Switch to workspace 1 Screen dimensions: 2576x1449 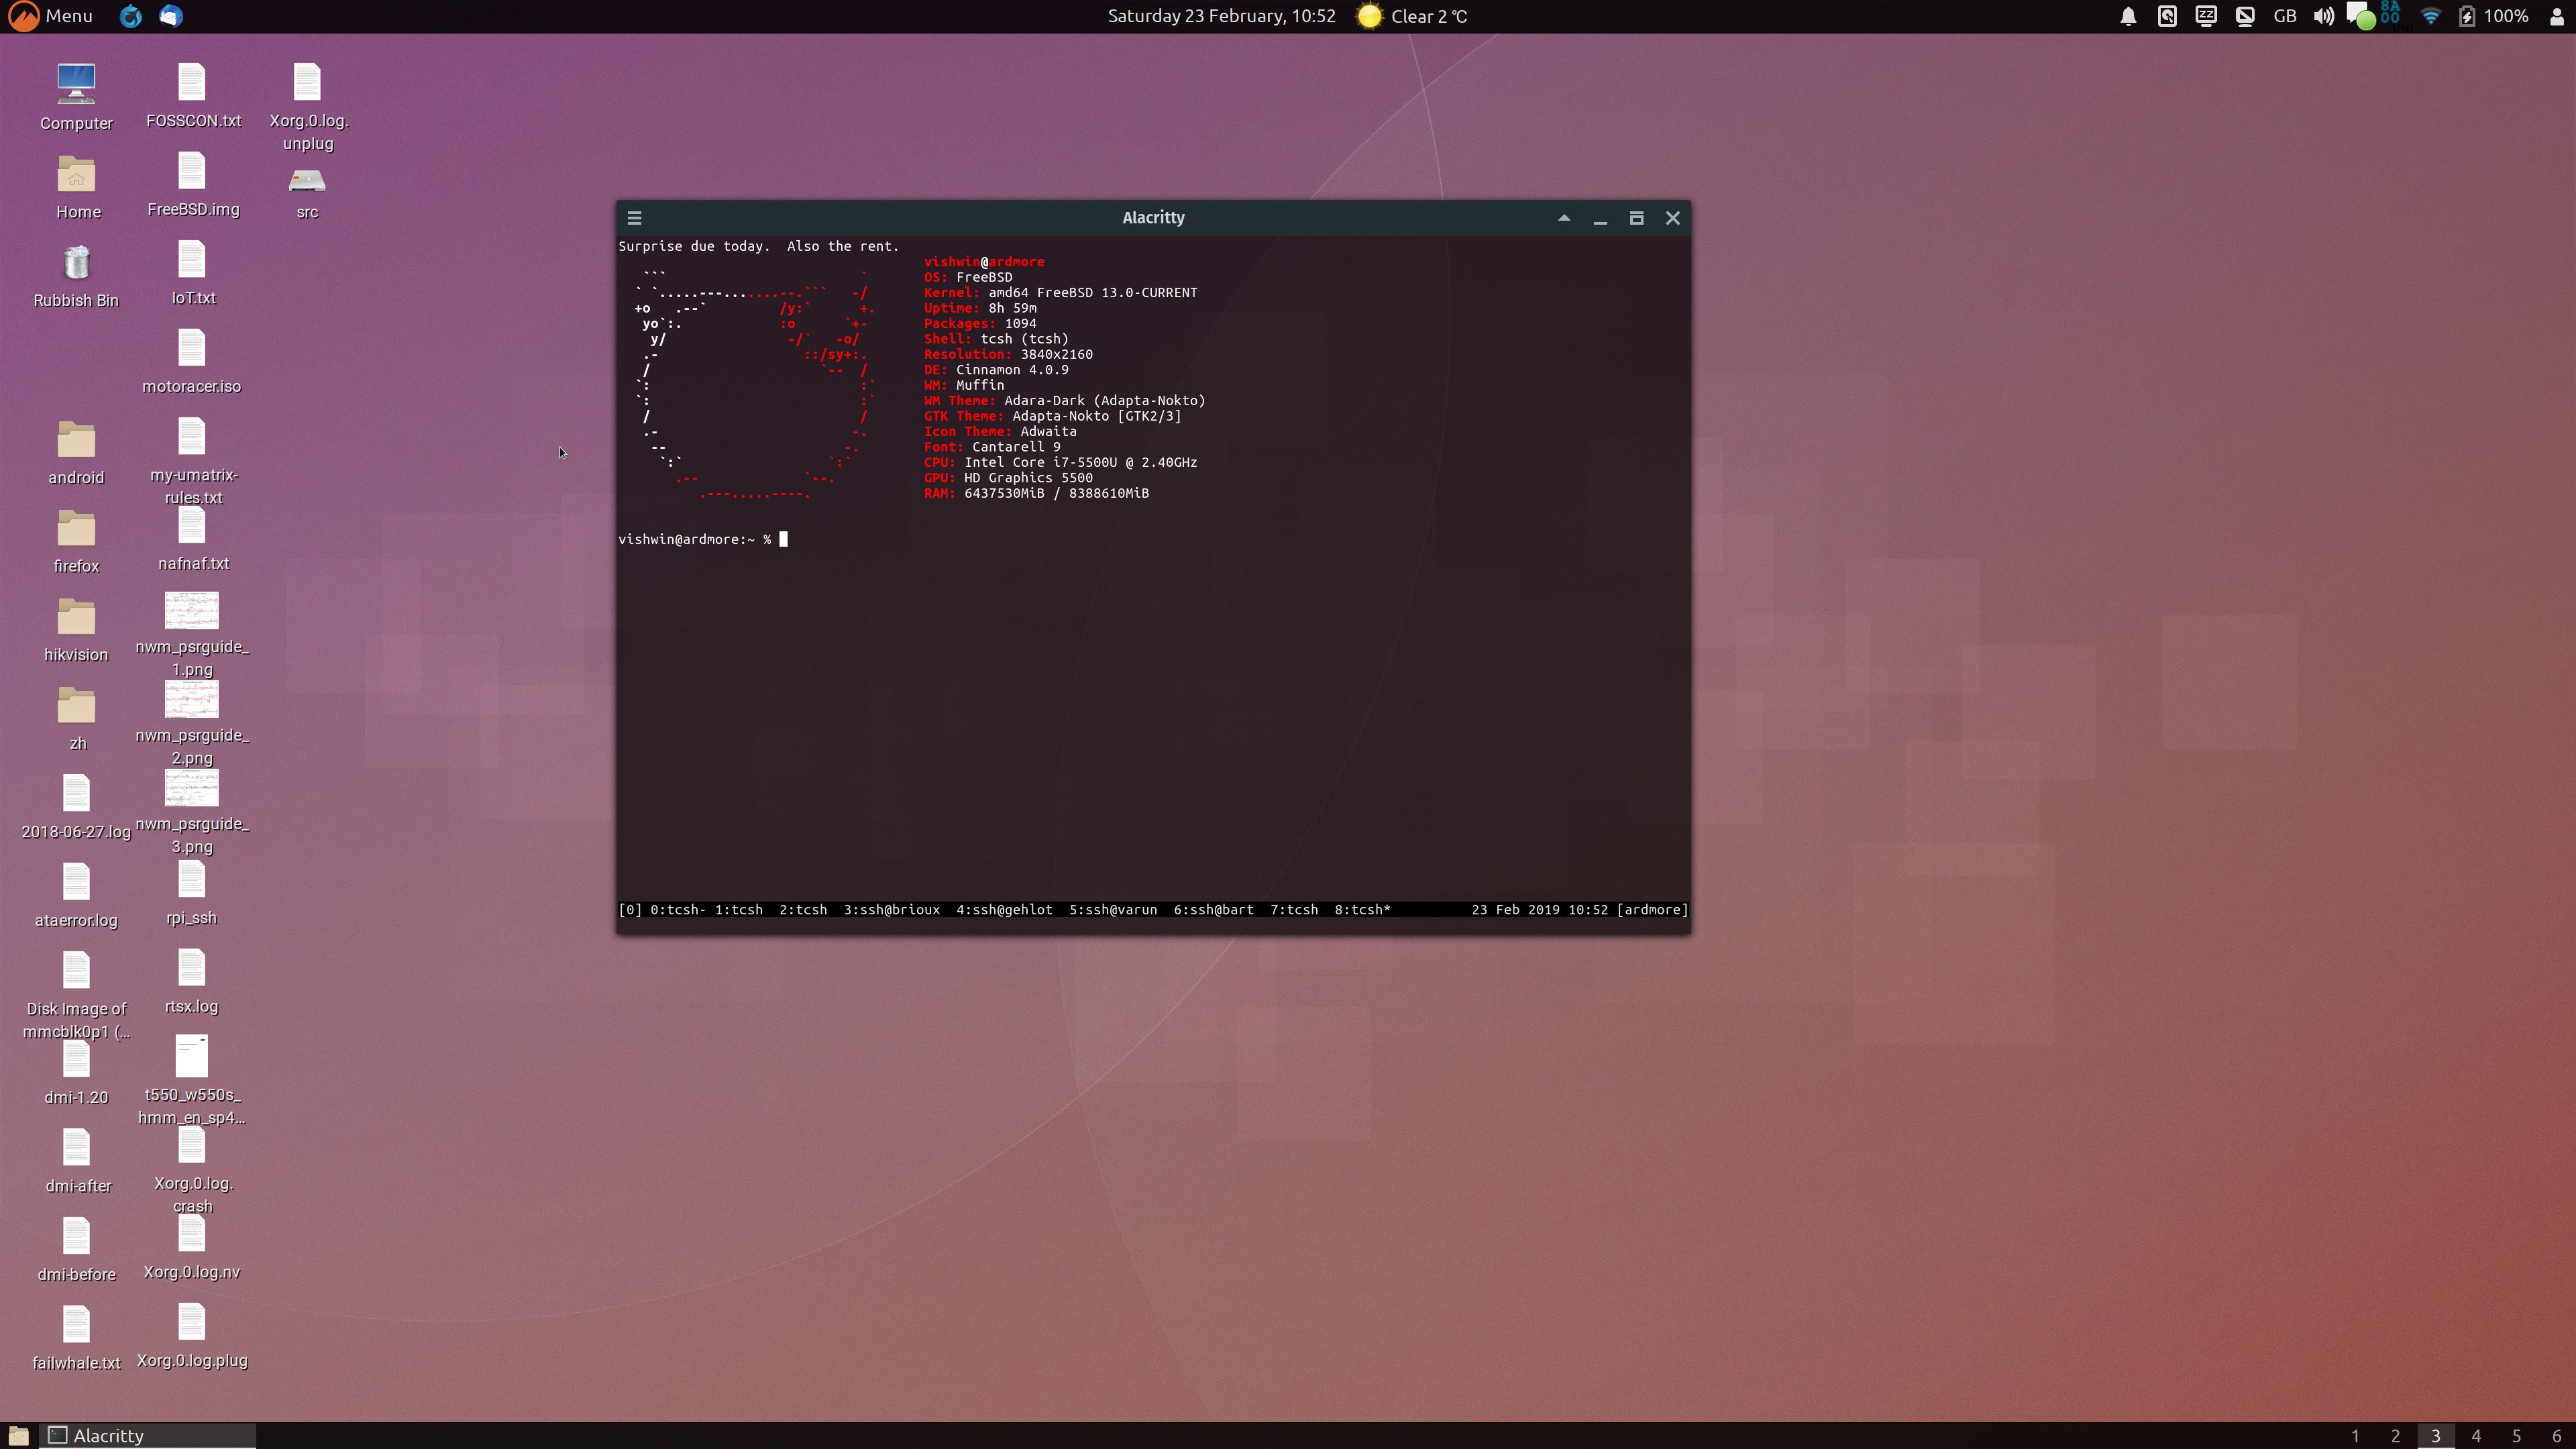(x=2355, y=1436)
